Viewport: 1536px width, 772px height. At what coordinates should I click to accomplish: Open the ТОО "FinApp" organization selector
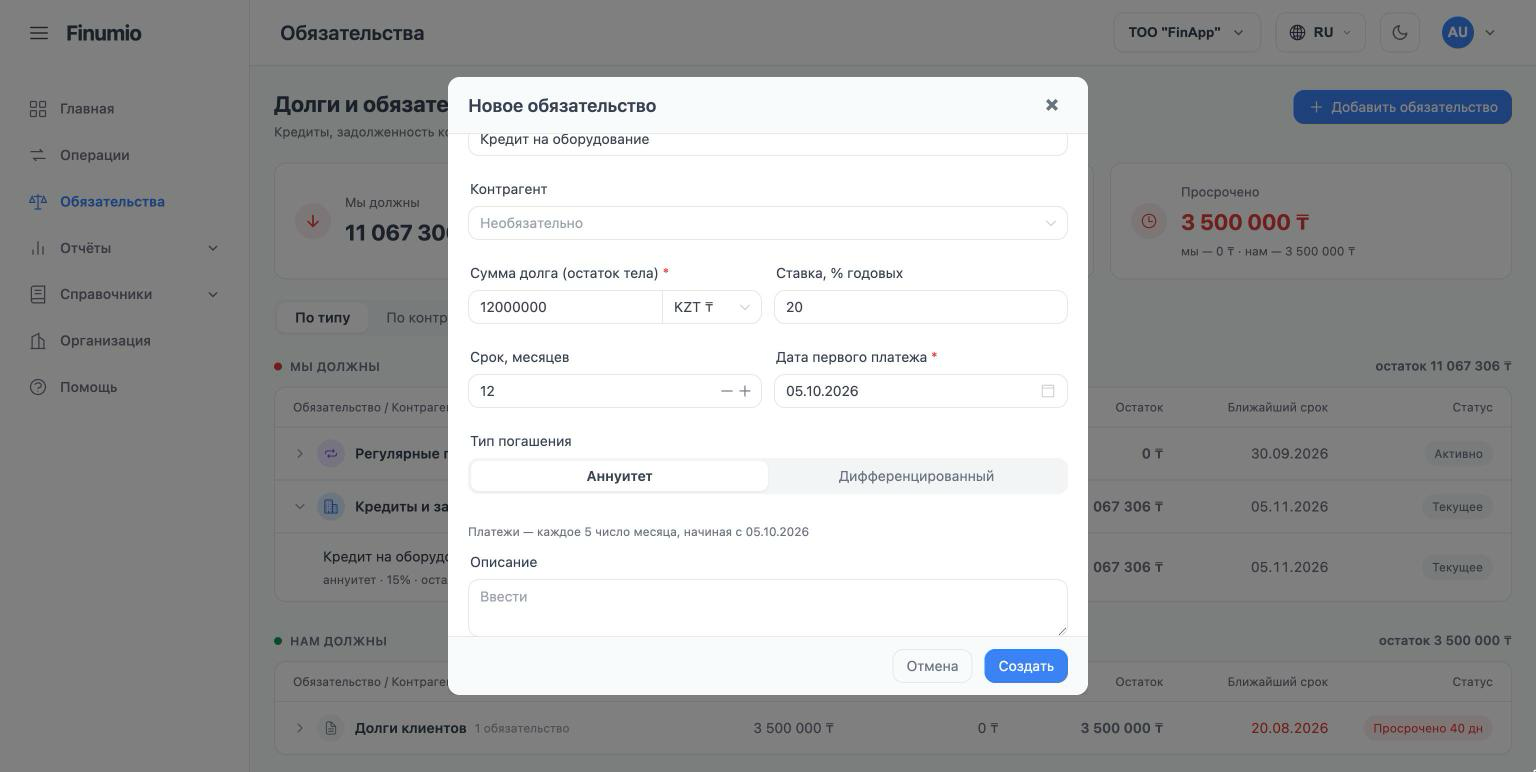click(1187, 33)
